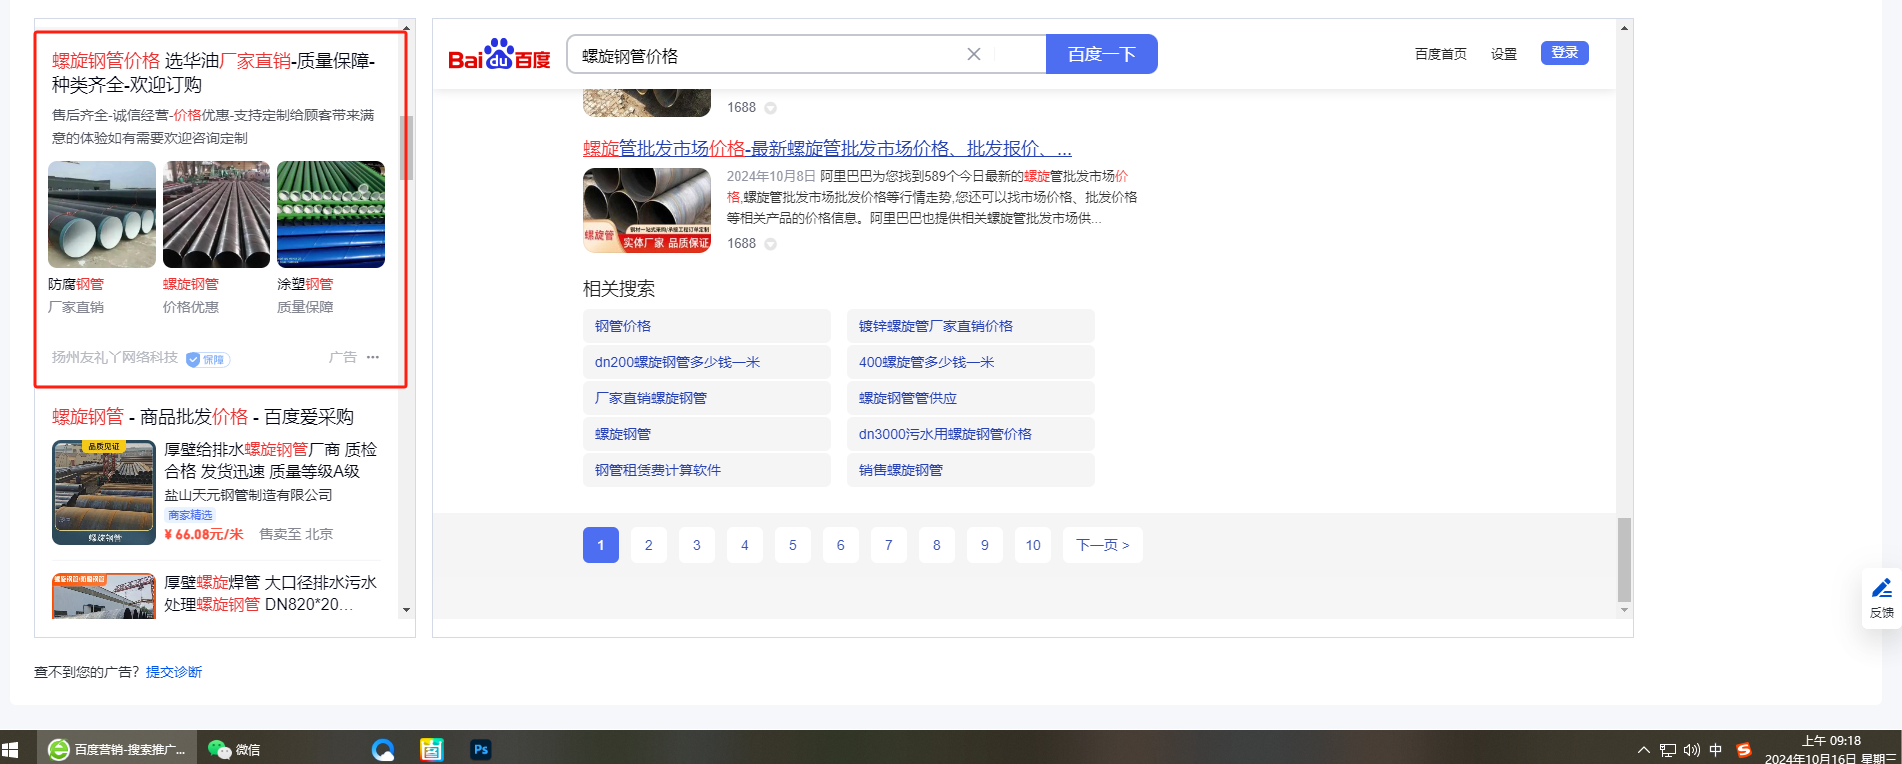Click the 保障 guarantee badge on the ad

point(208,359)
